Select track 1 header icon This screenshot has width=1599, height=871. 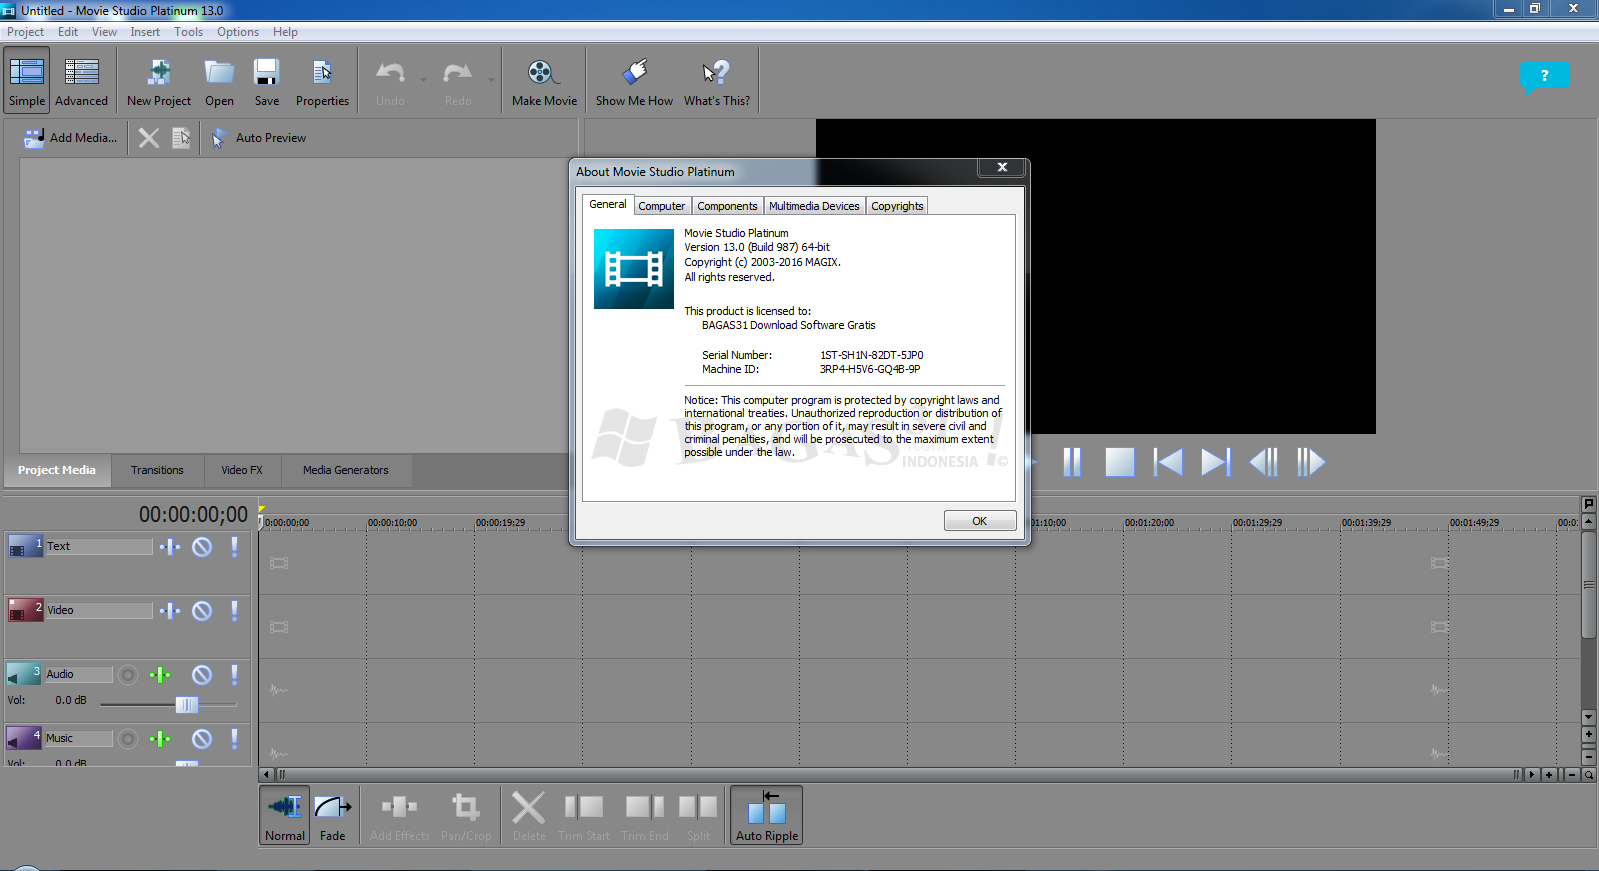pos(25,546)
